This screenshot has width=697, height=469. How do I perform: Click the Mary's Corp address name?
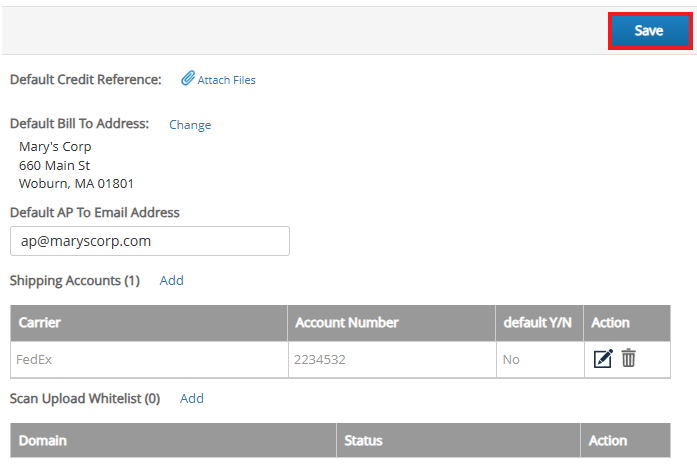coord(55,146)
